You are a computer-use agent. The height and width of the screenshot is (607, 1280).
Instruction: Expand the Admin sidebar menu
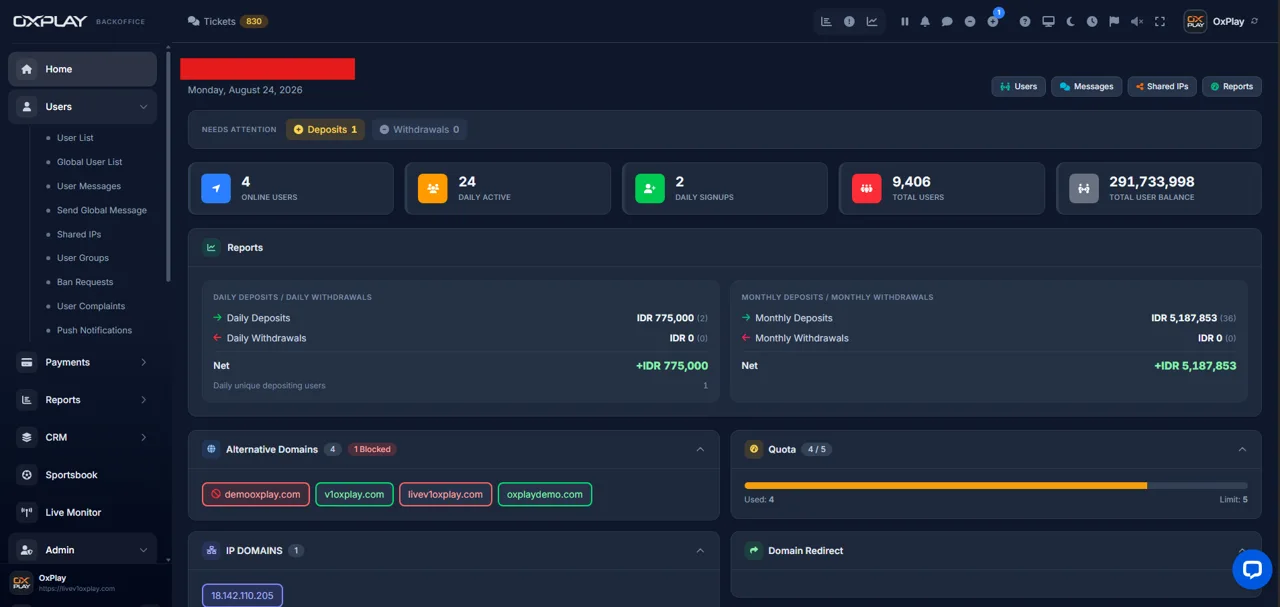(82, 550)
